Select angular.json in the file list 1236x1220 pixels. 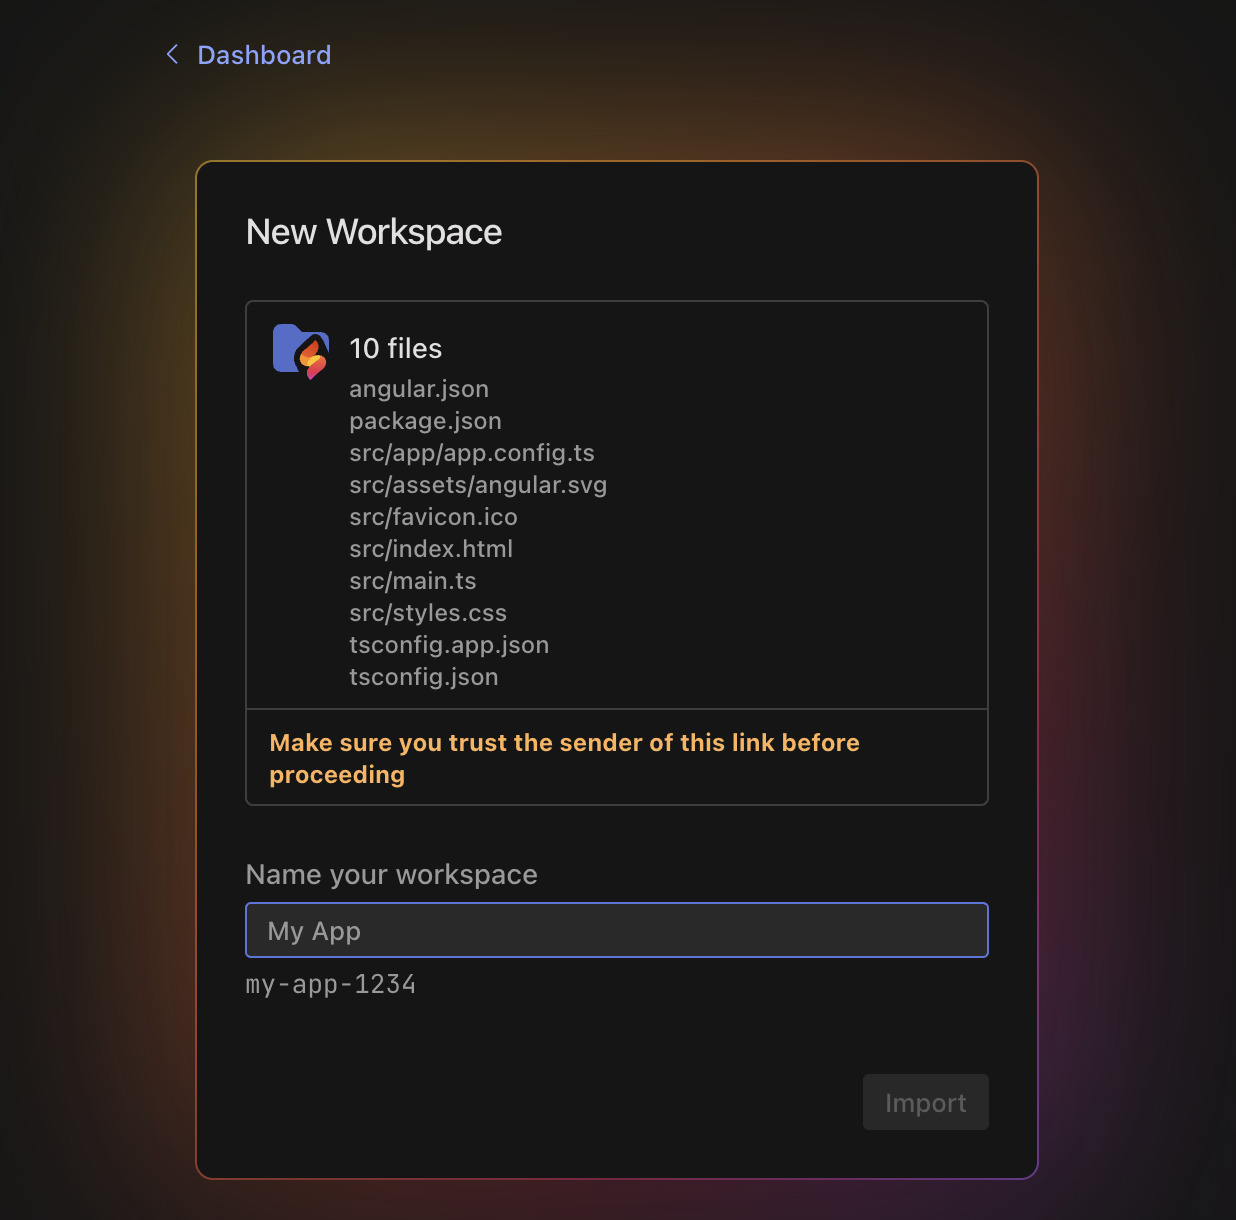pos(419,389)
